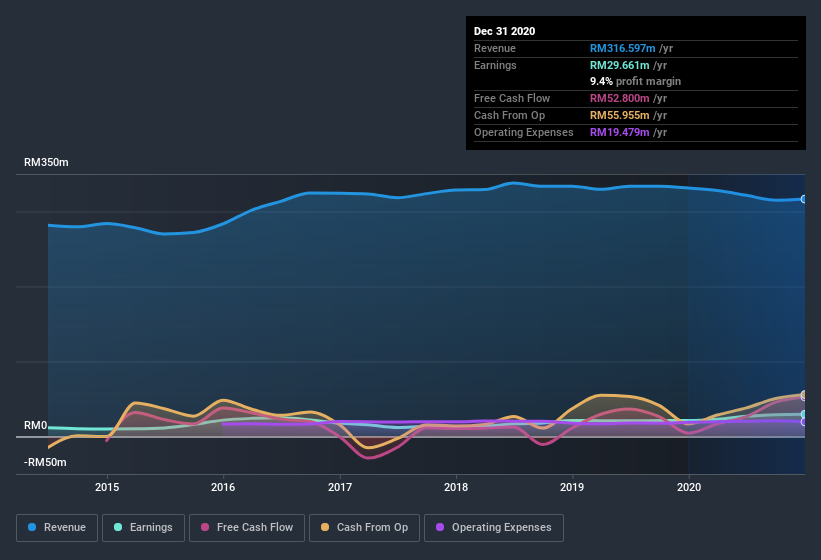Click the Cash From Op label in tooltip

509,115
